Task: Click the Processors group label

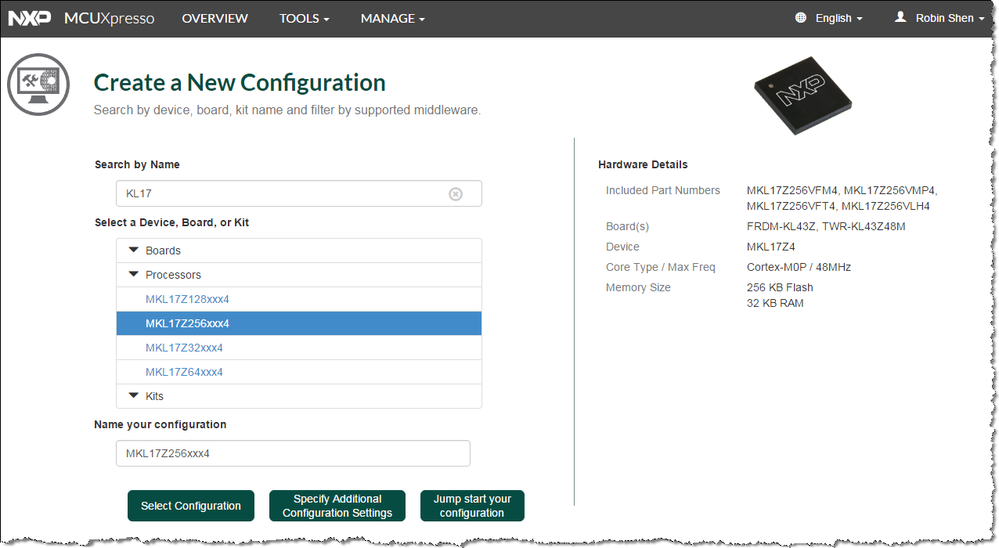Action: click(x=173, y=275)
